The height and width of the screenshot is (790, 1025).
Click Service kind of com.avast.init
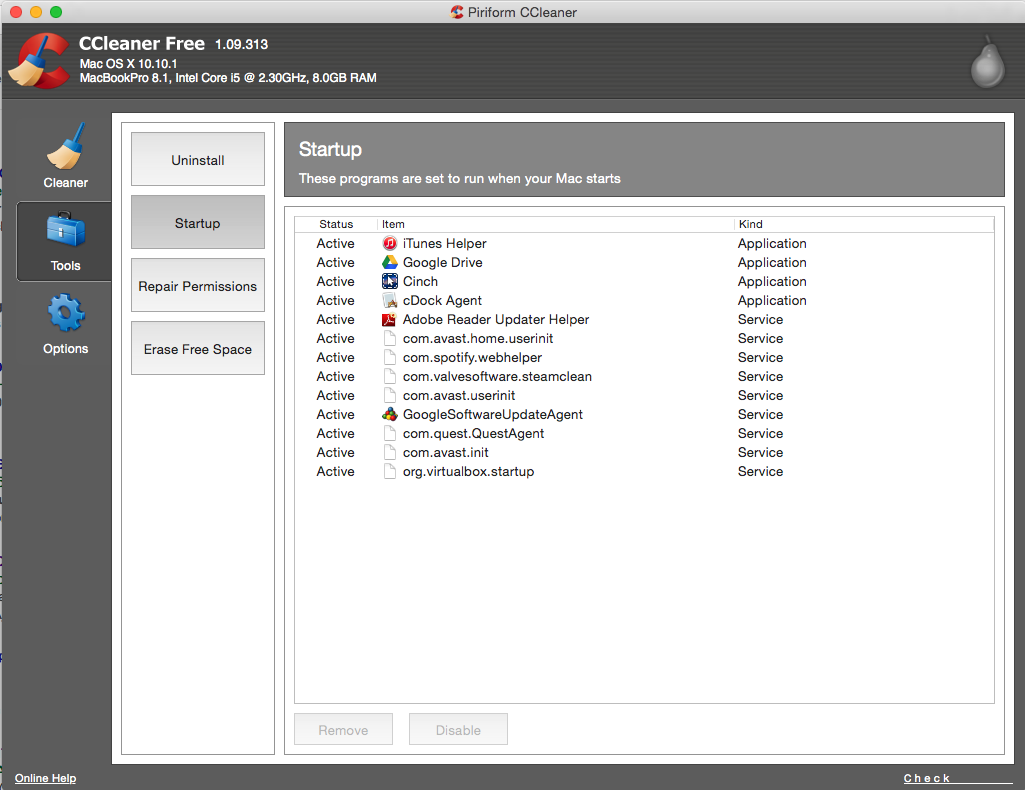point(760,452)
